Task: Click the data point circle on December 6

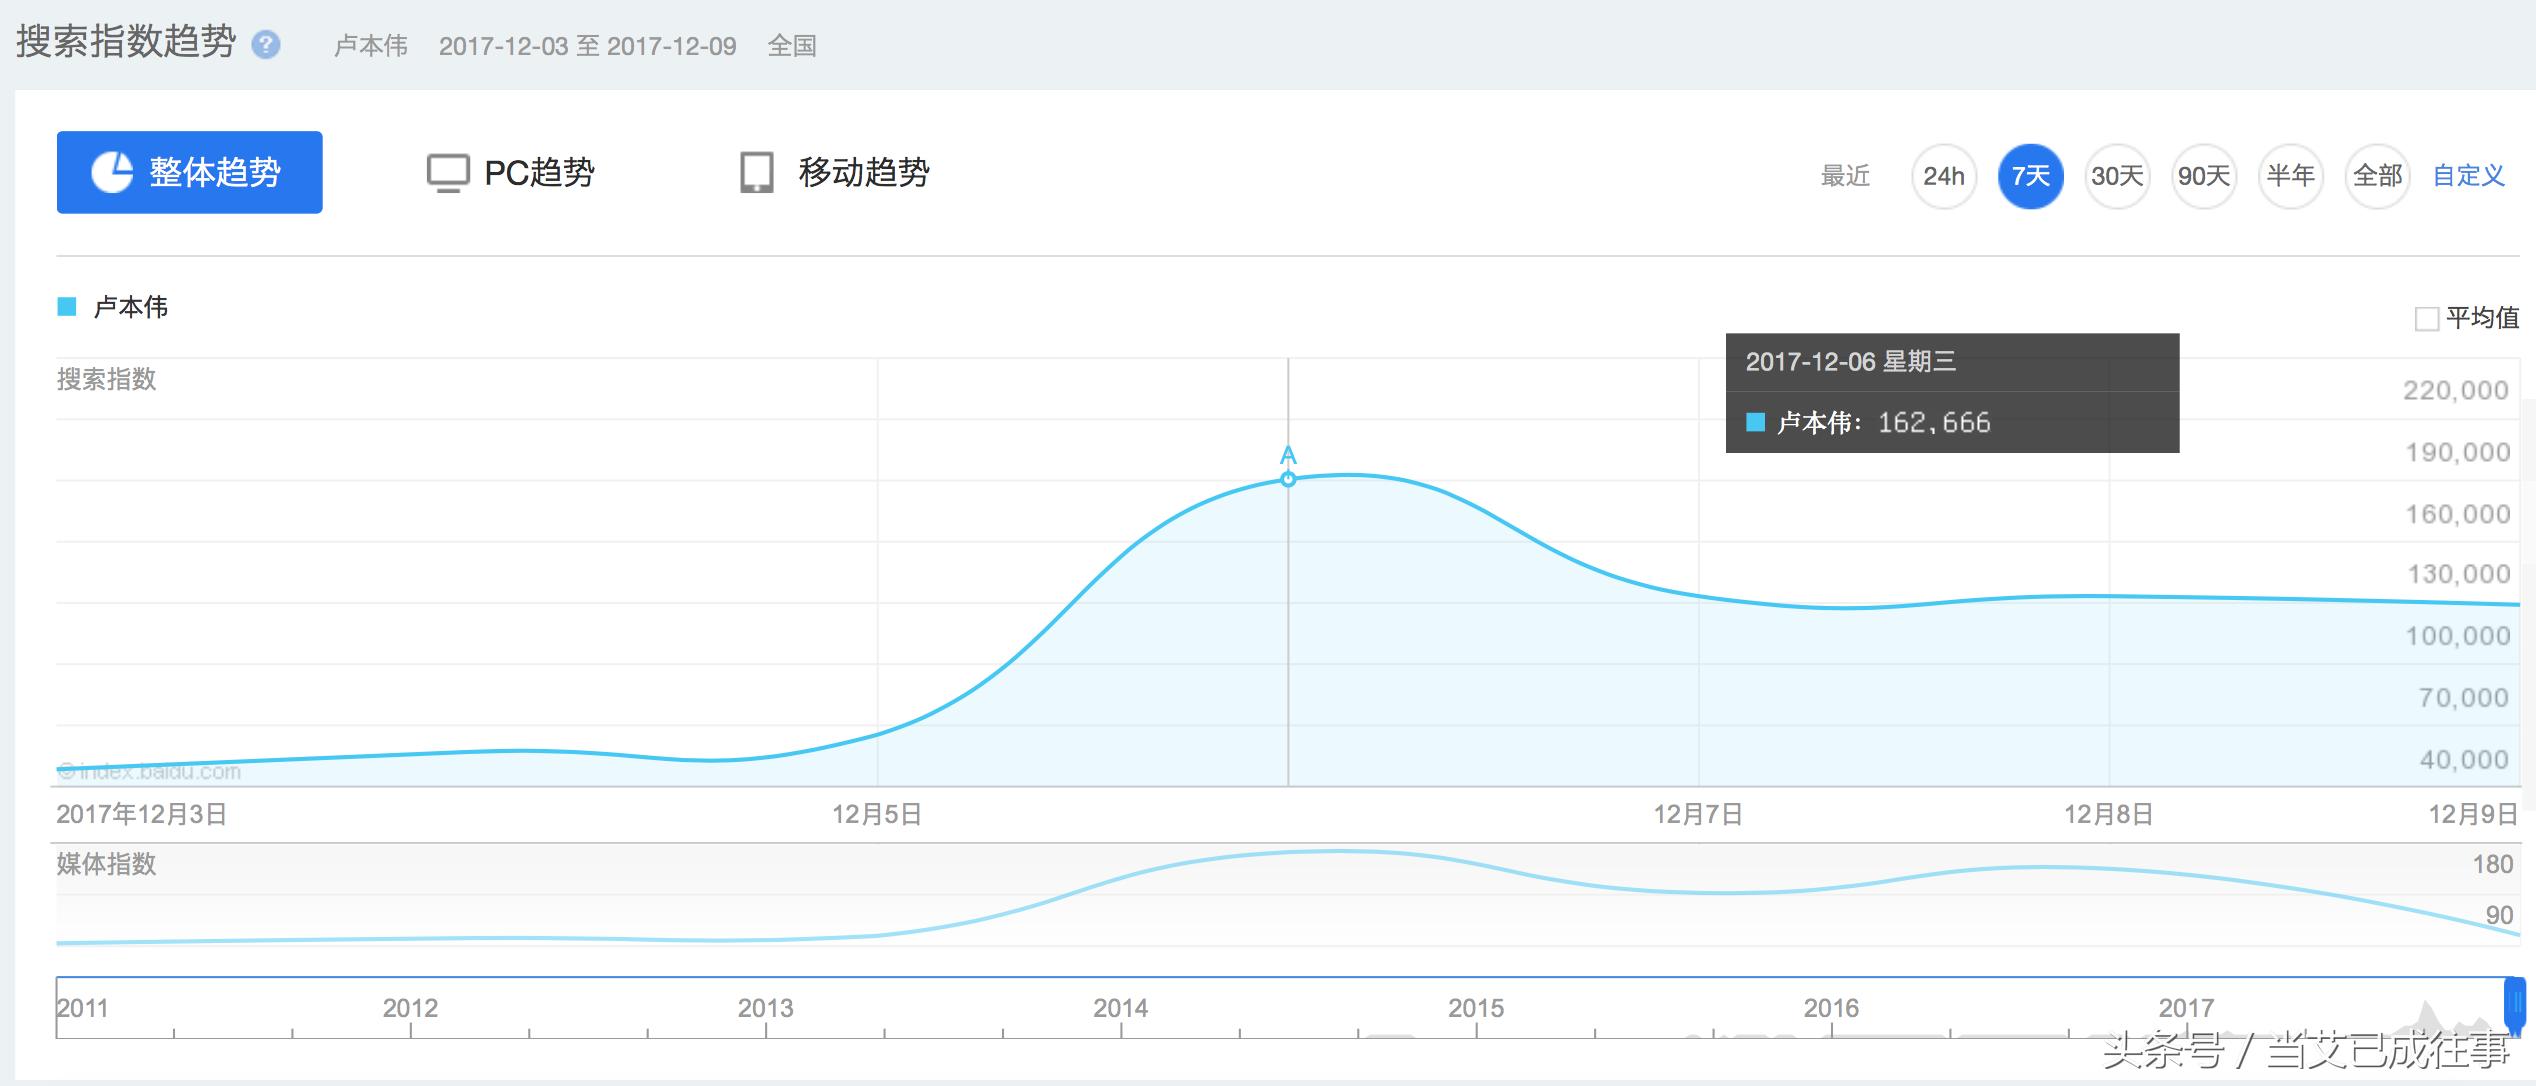Action: (x=1288, y=480)
